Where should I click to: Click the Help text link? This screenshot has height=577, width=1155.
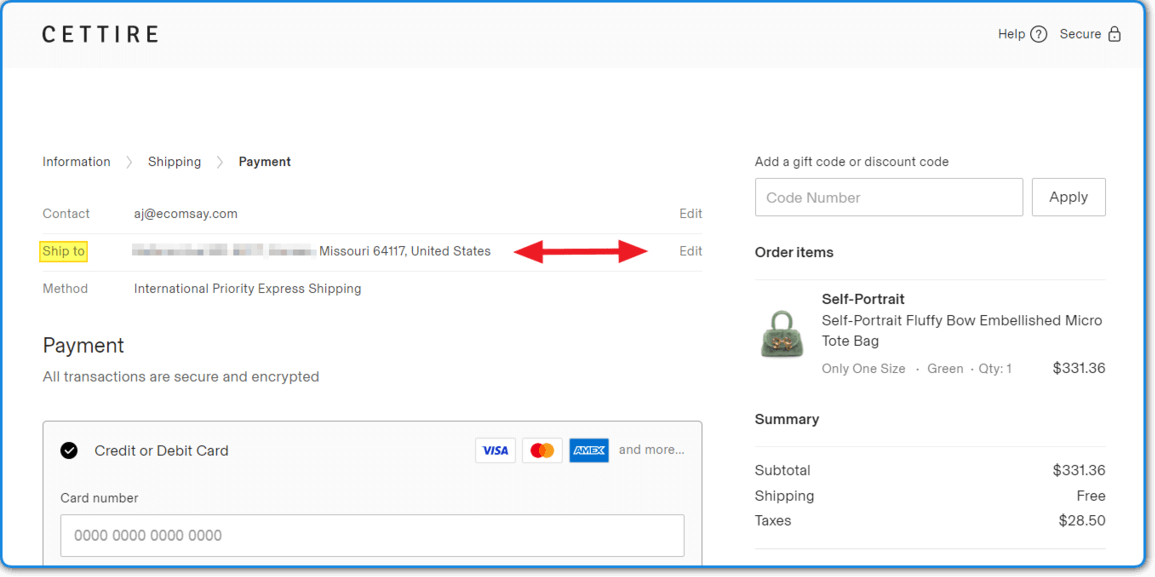[1011, 34]
